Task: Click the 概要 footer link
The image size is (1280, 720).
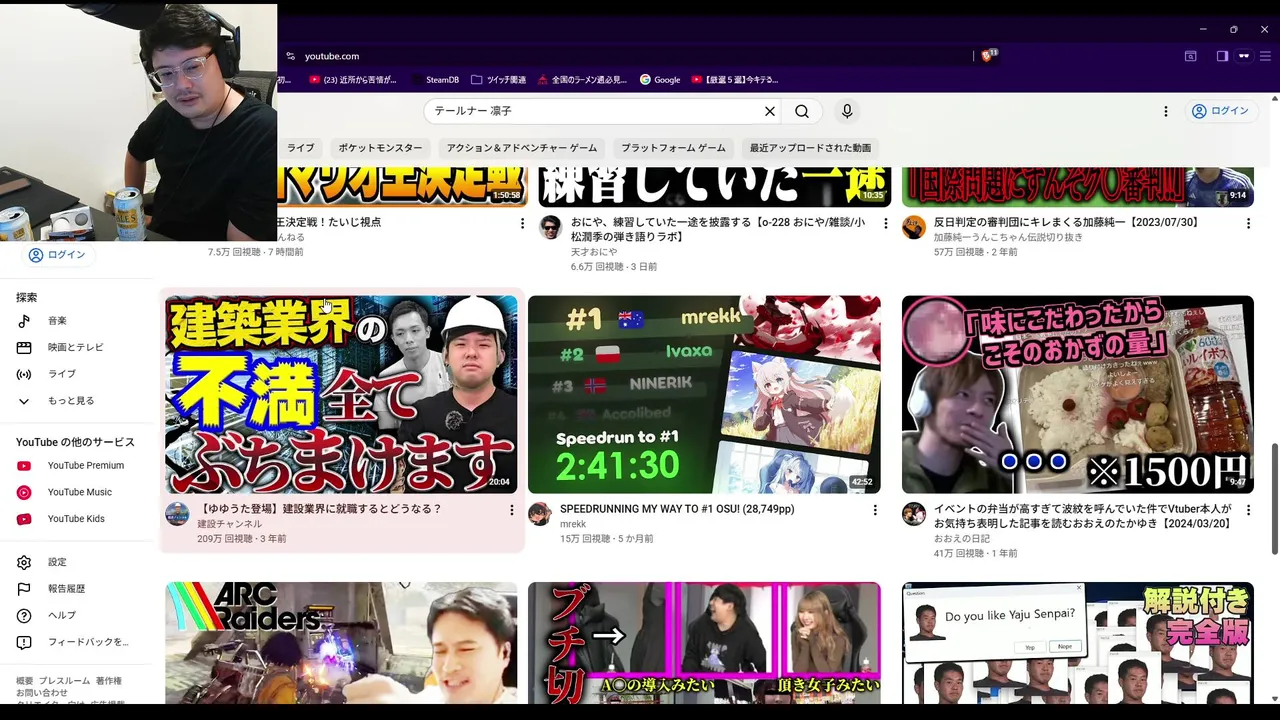Action: (x=24, y=681)
